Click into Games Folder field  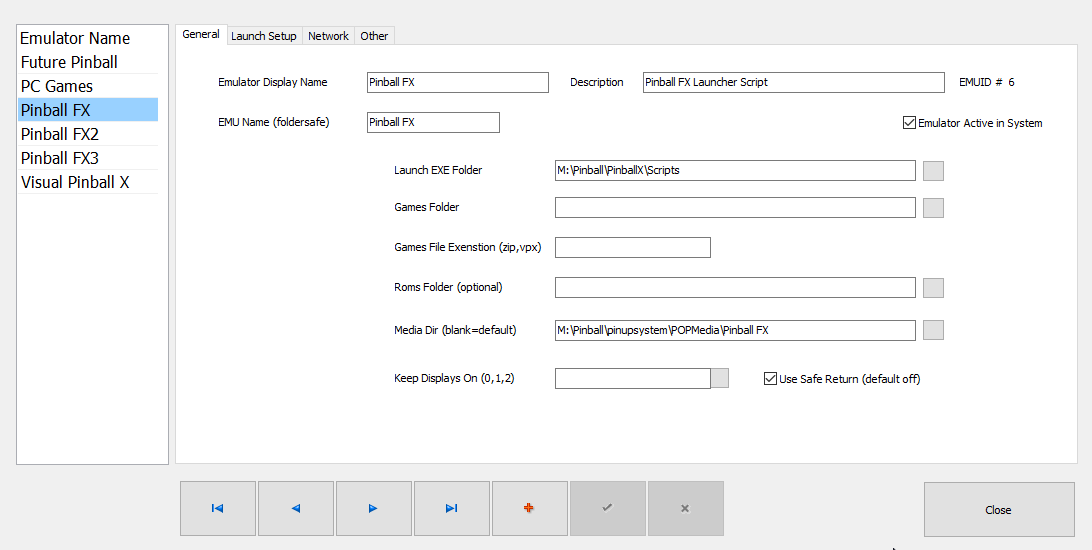735,207
